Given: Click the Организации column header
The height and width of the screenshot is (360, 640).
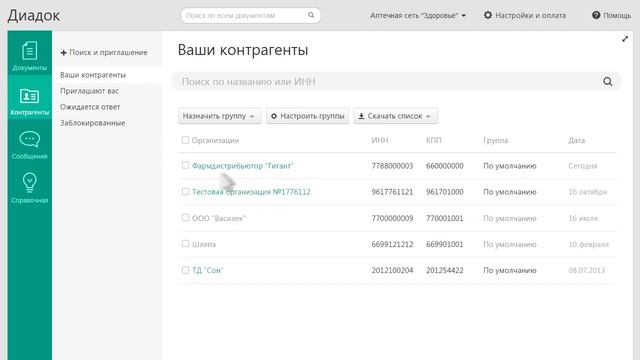Looking at the screenshot, I should click(x=215, y=140).
